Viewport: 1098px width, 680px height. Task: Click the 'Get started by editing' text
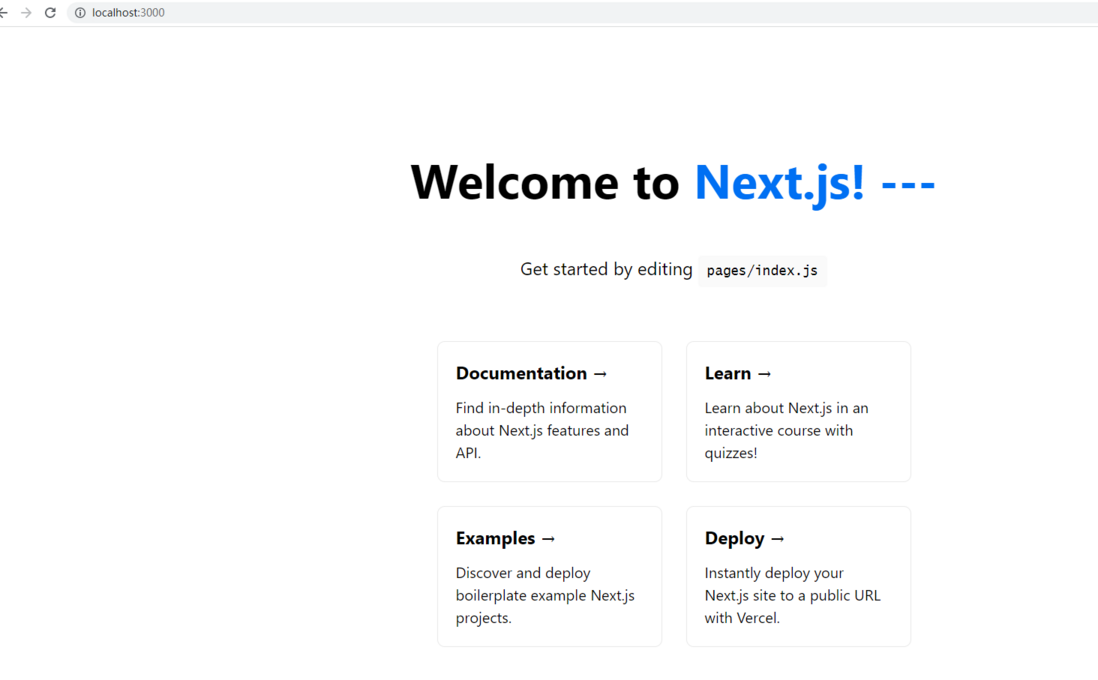click(606, 270)
